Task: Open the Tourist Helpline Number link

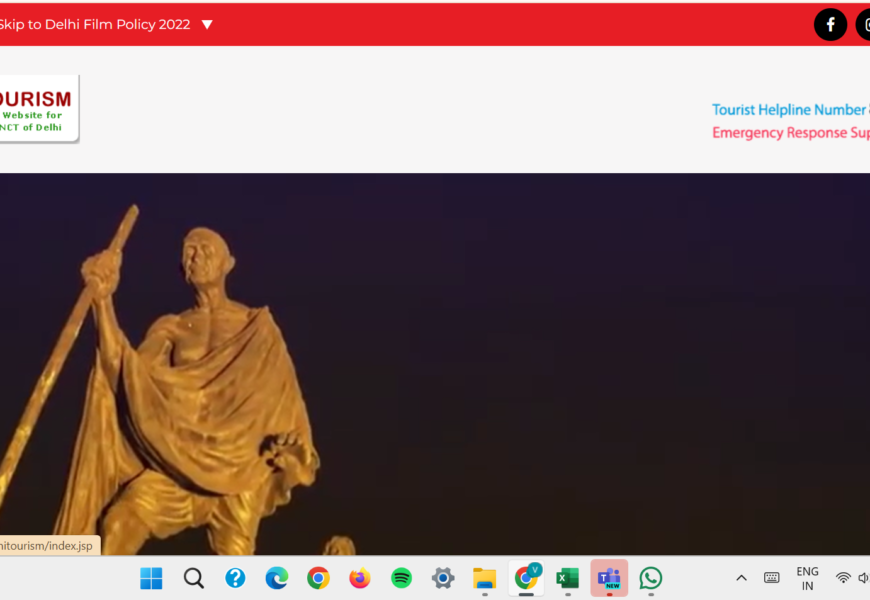Action: click(791, 110)
